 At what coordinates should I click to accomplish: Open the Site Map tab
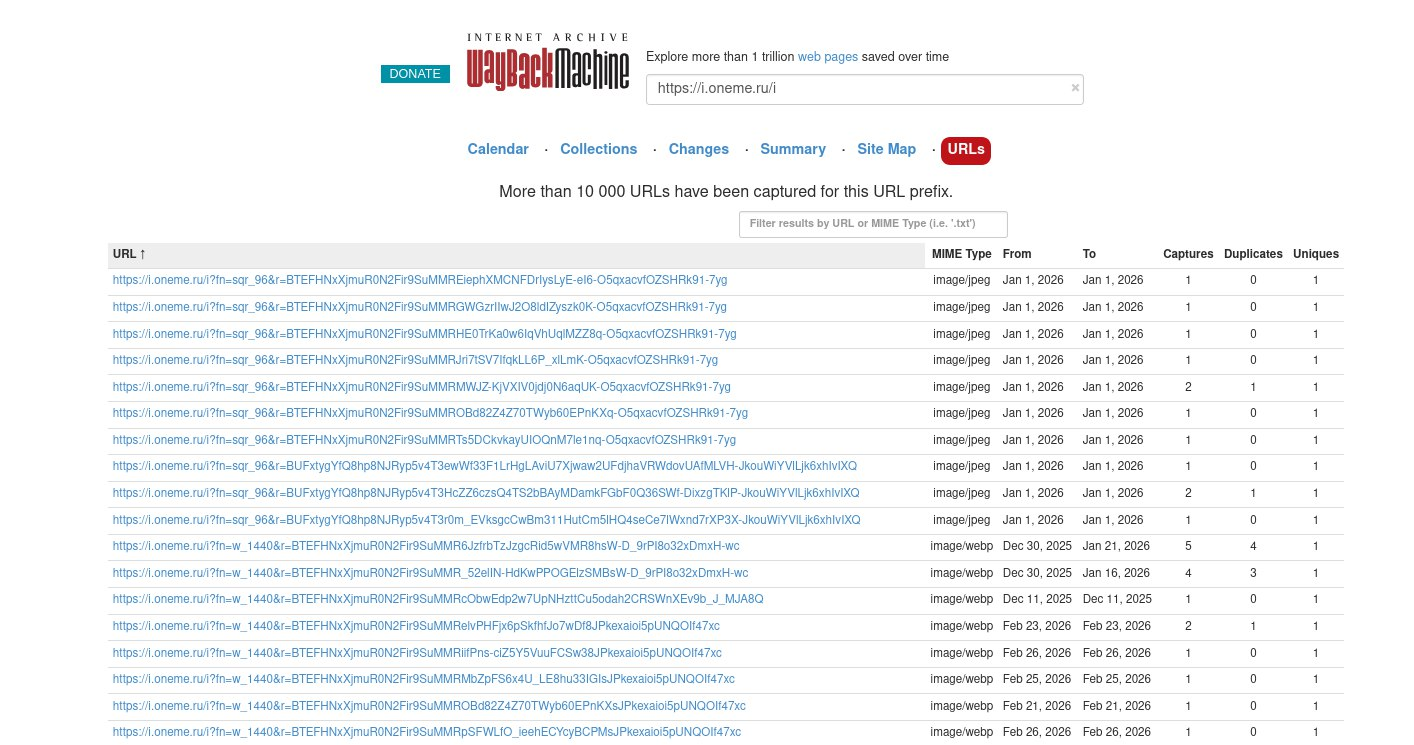(x=886, y=150)
